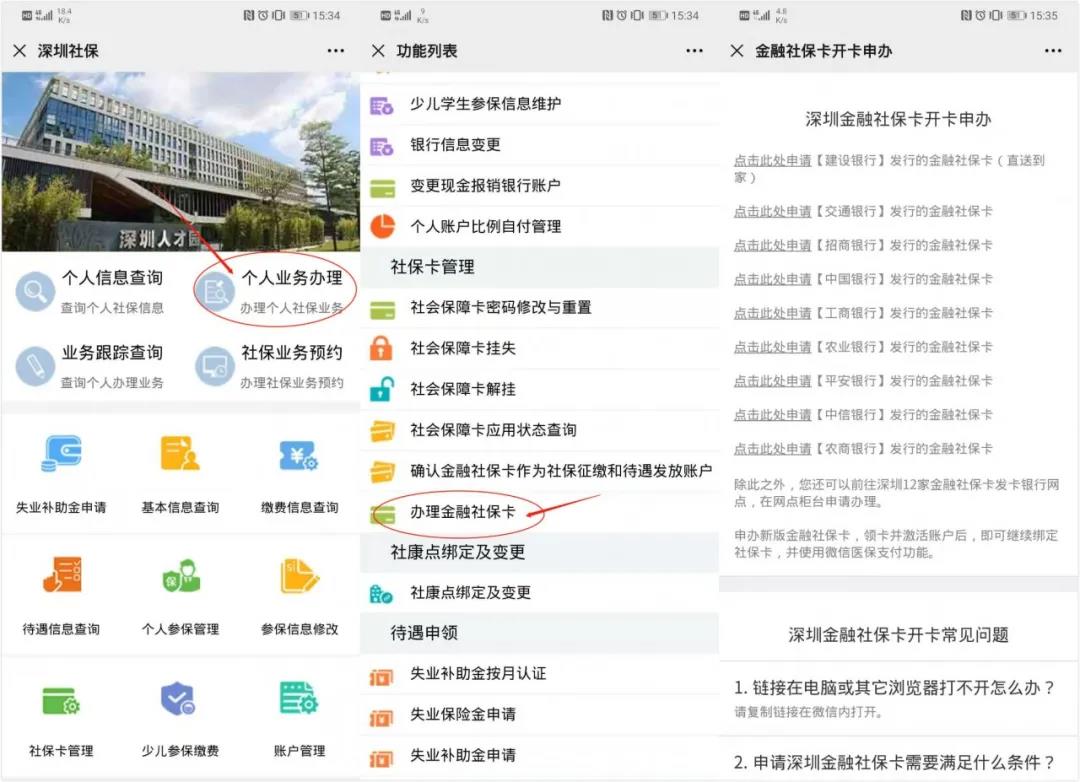Open 少儿参保缴费 shield icon
Image resolution: width=1080 pixels, height=782 pixels.
pyautogui.click(x=178, y=700)
